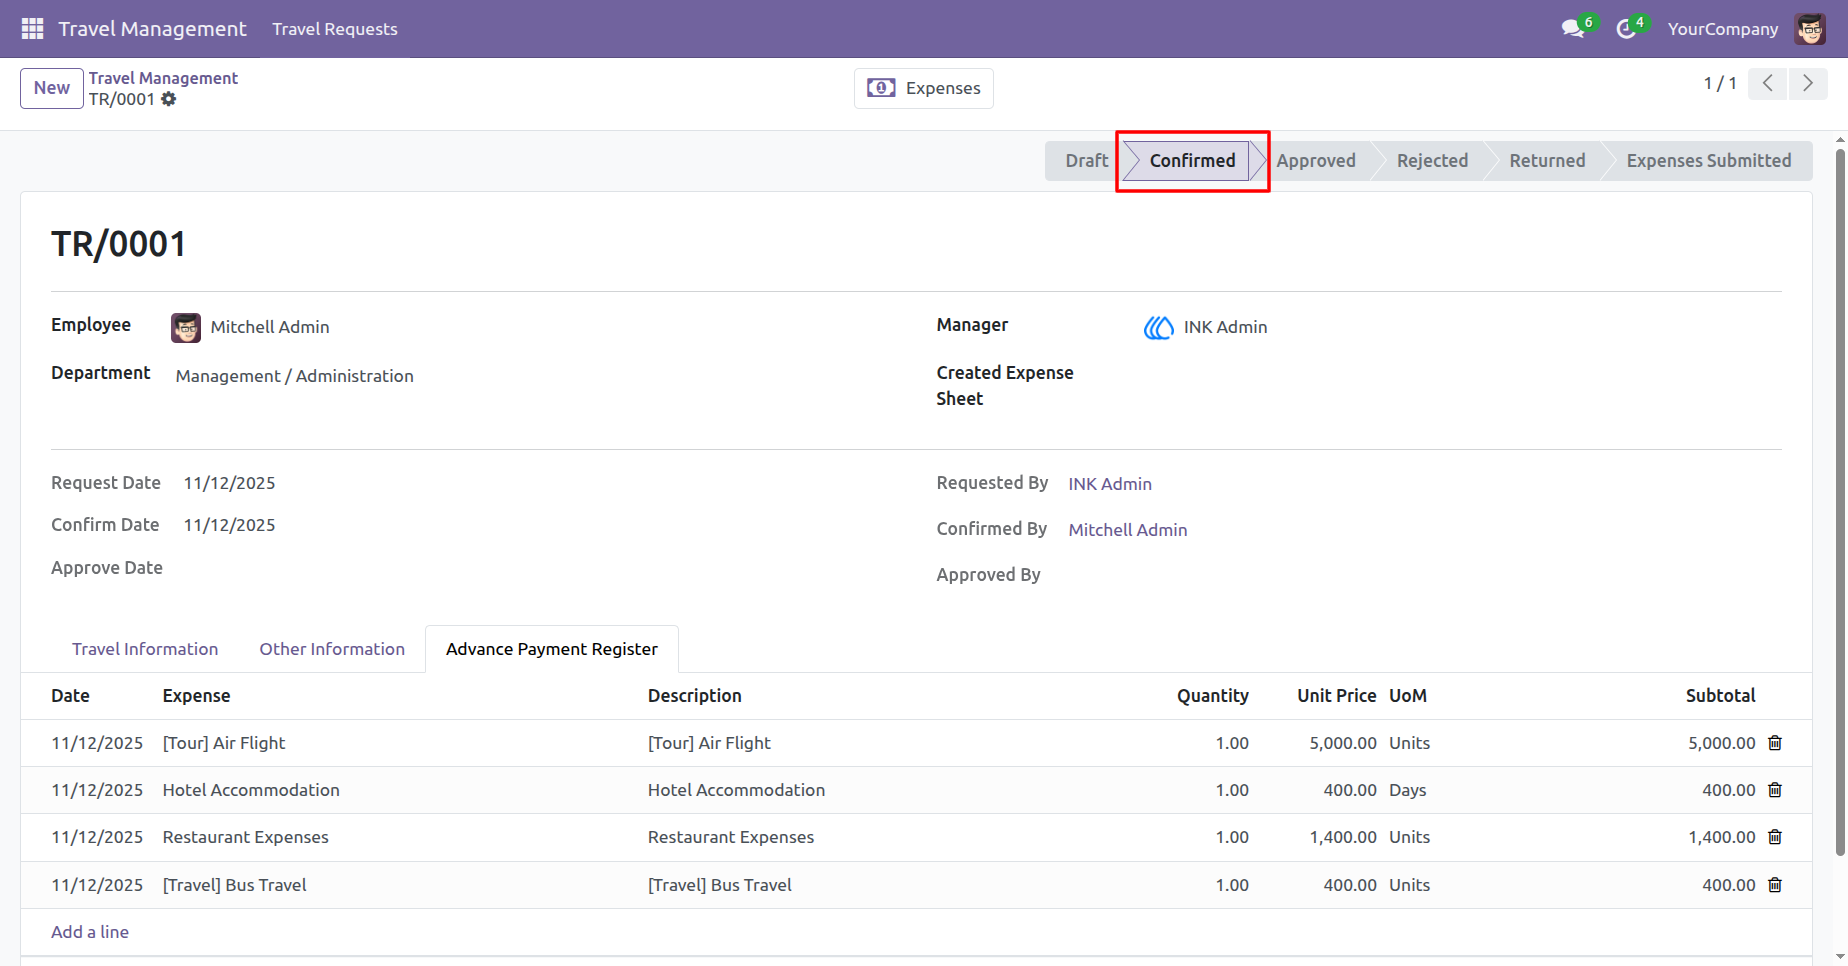Viewport: 1848px width, 966px height.
Task: Open the Requested By INK Admin link
Action: pyautogui.click(x=1110, y=484)
